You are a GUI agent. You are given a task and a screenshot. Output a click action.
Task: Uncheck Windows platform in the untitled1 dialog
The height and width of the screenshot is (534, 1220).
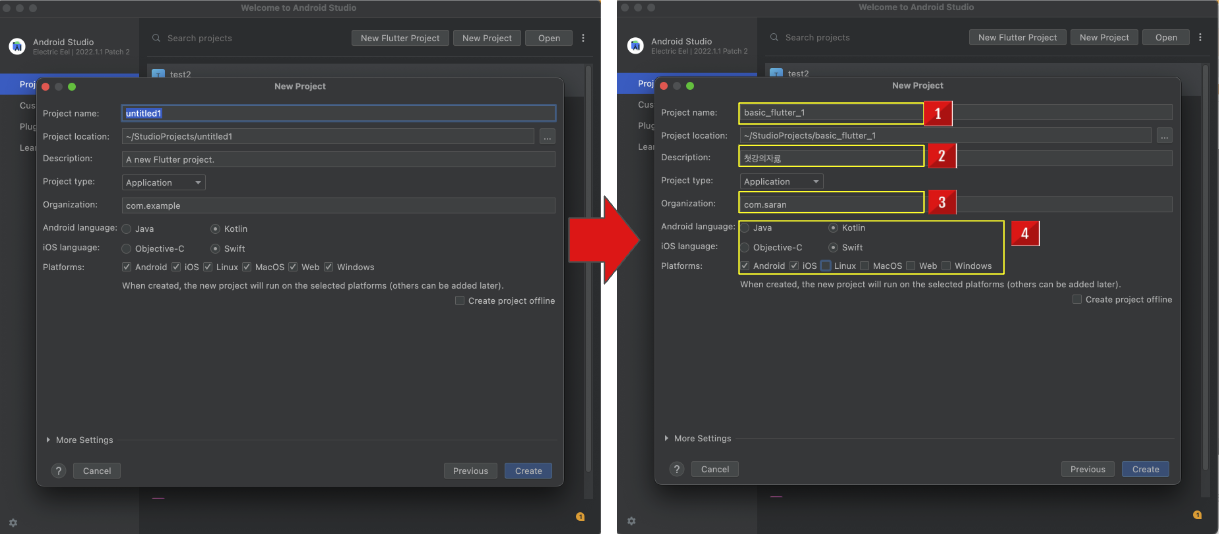(x=328, y=267)
